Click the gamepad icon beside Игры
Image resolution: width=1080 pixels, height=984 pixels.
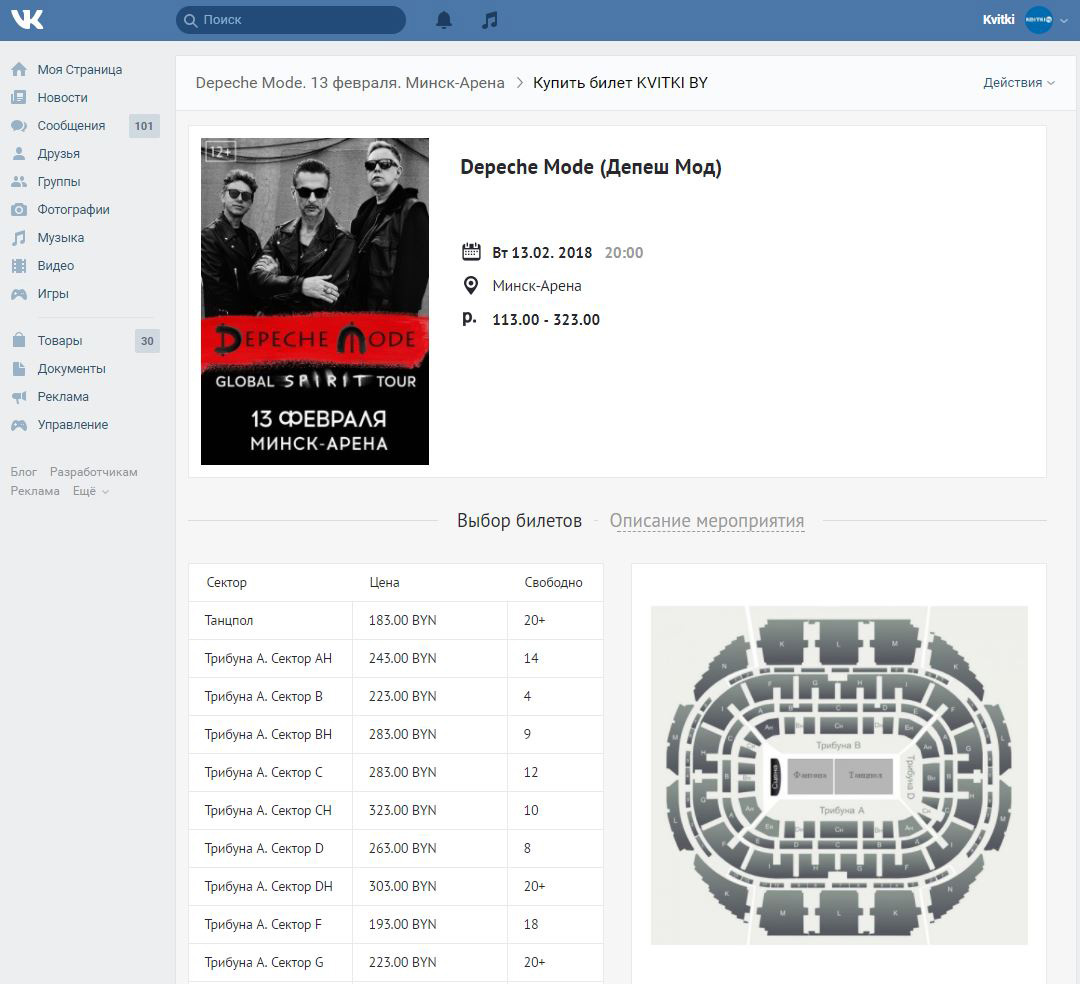coord(19,294)
